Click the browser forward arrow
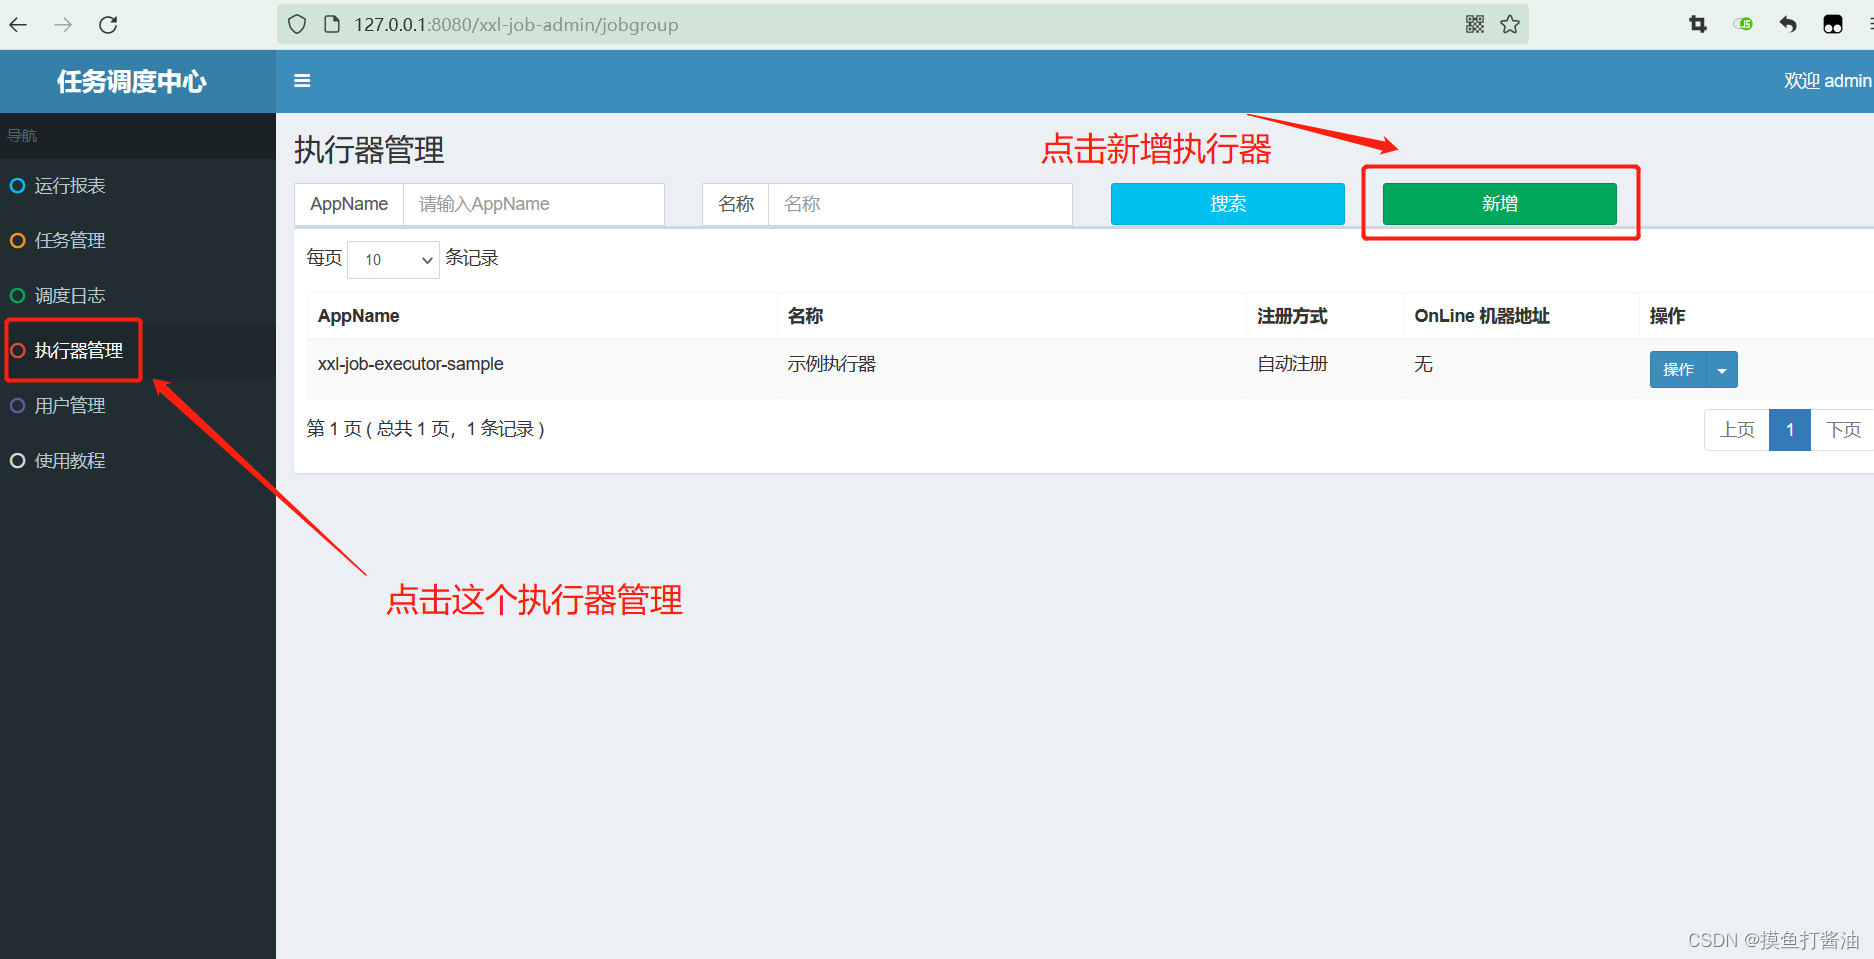Screen dimensions: 1874x959 pos(63,25)
